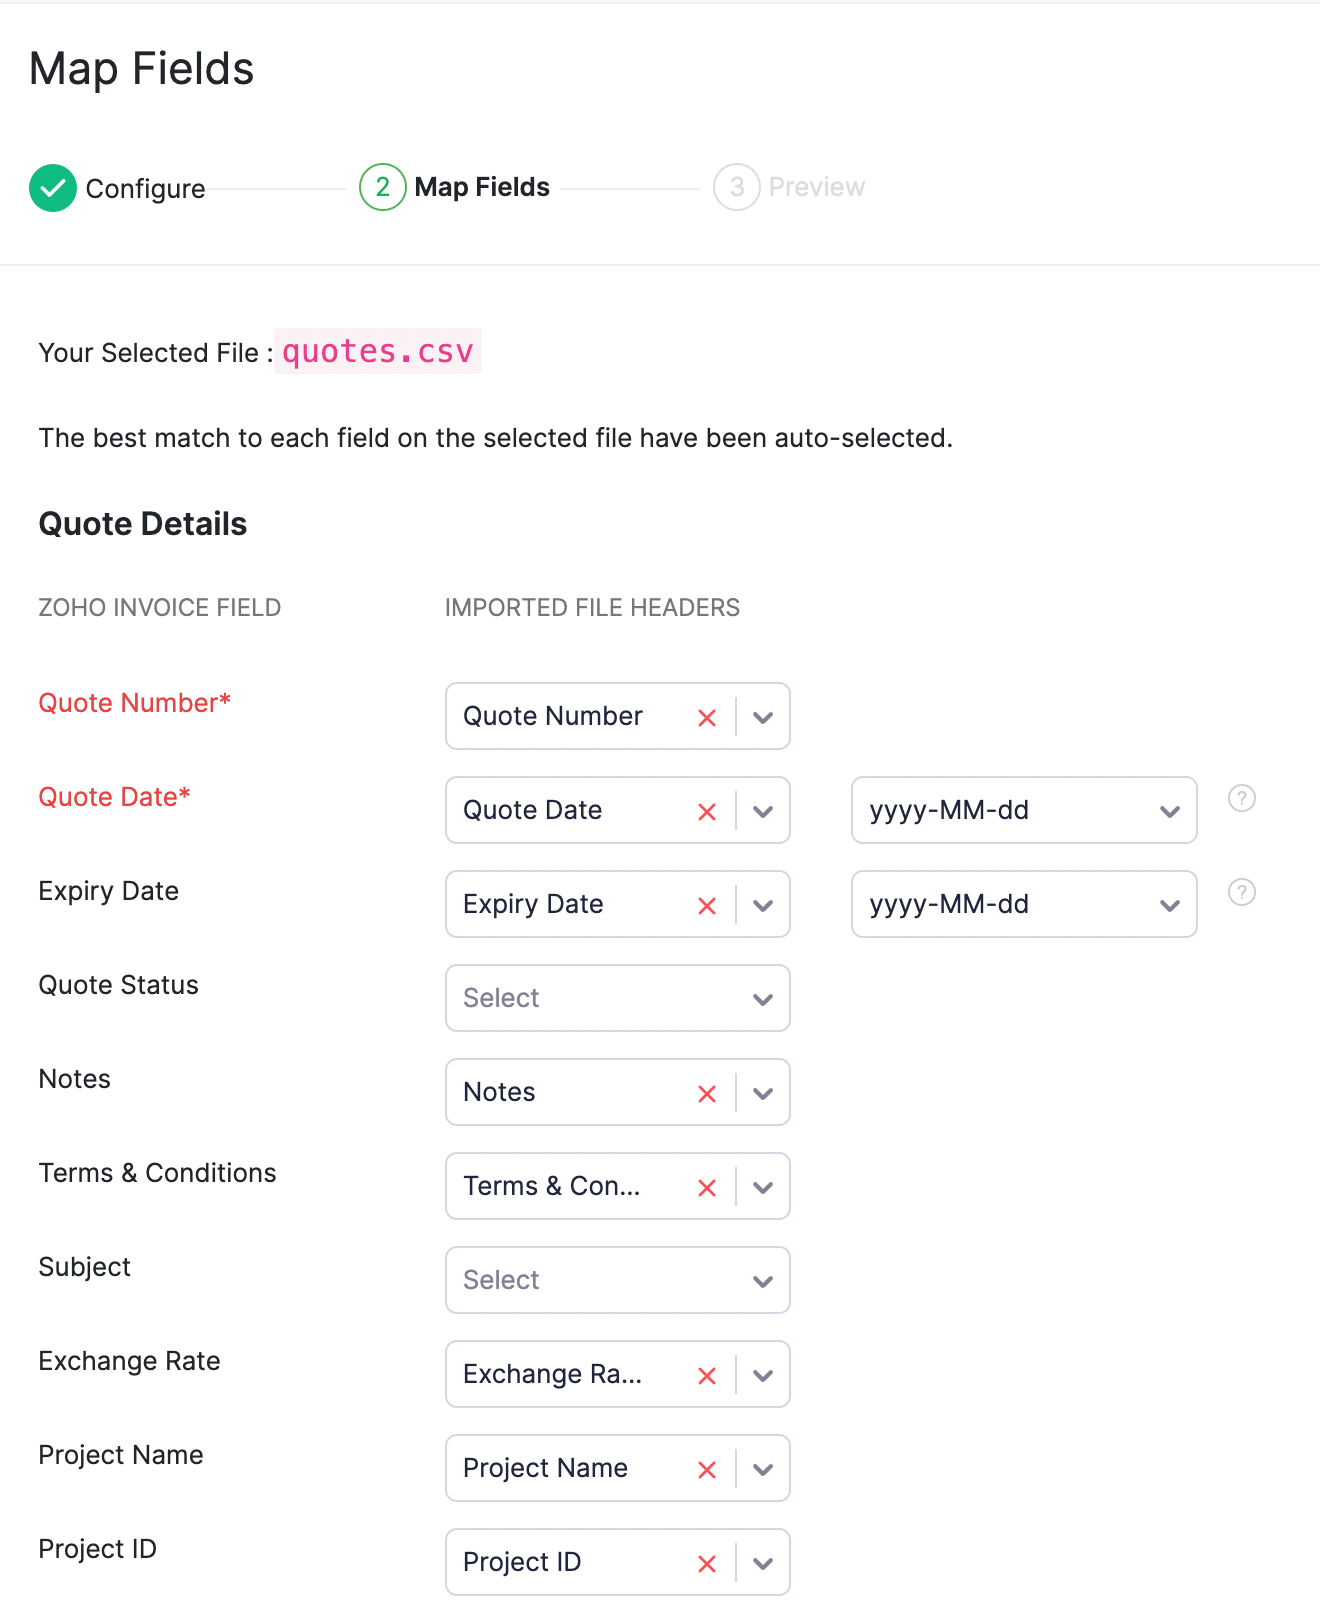View Expiry Date format help
Screen dimensions: 1320x1614
click(1241, 892)
